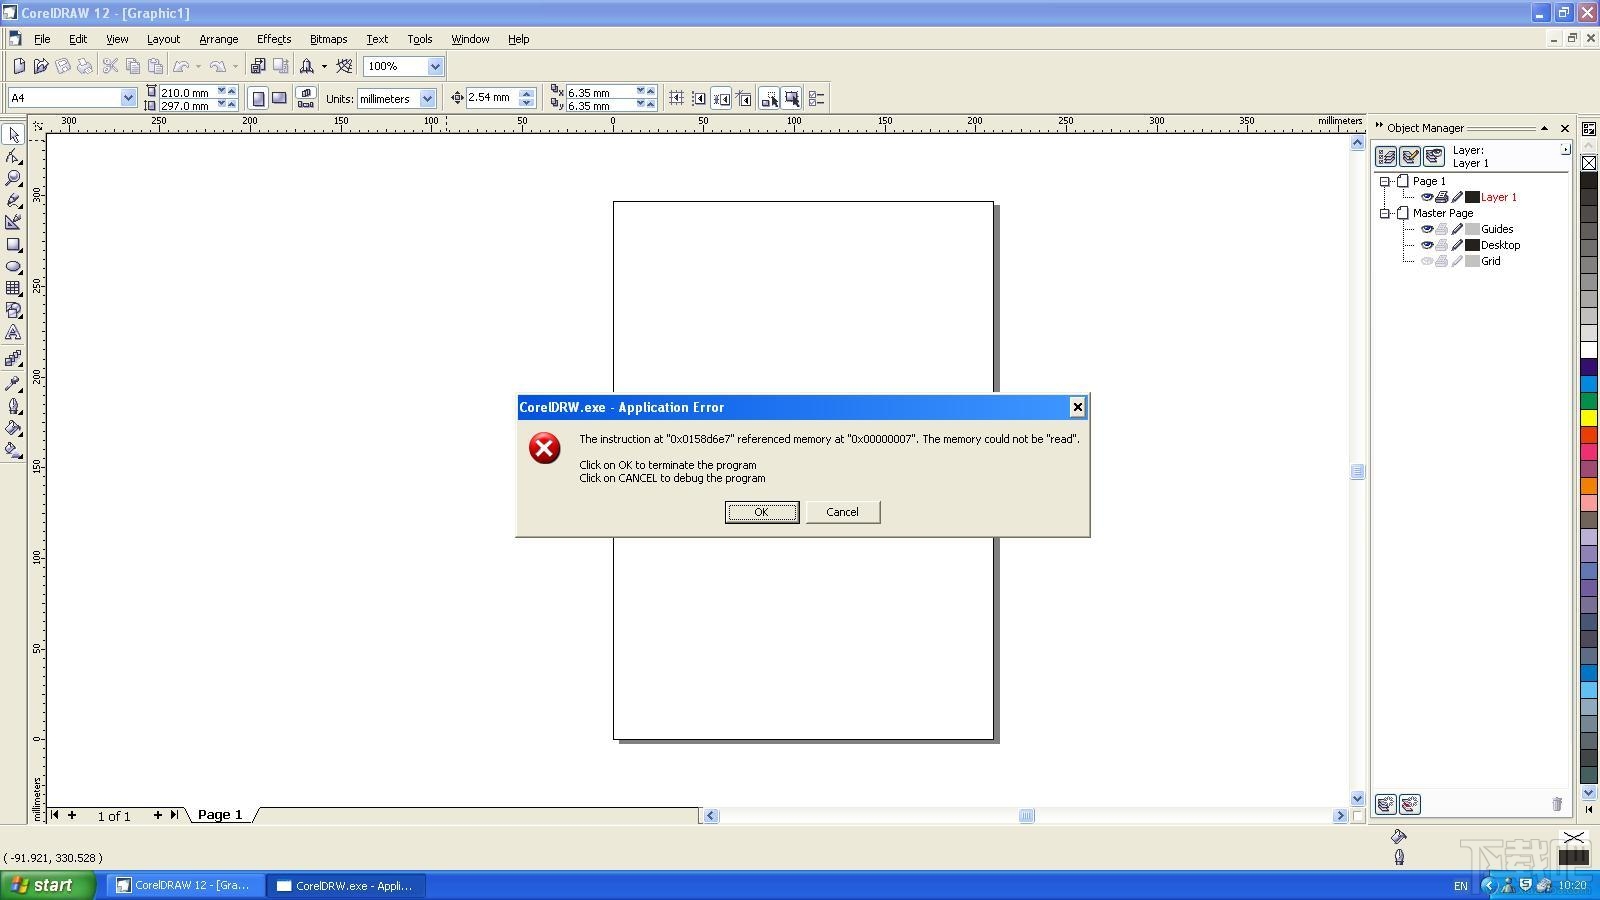Image resolution: width=1600 pixels, height=900 pixels.
Task: Collapse the Object Manager docker
Action: [1544, 128]
